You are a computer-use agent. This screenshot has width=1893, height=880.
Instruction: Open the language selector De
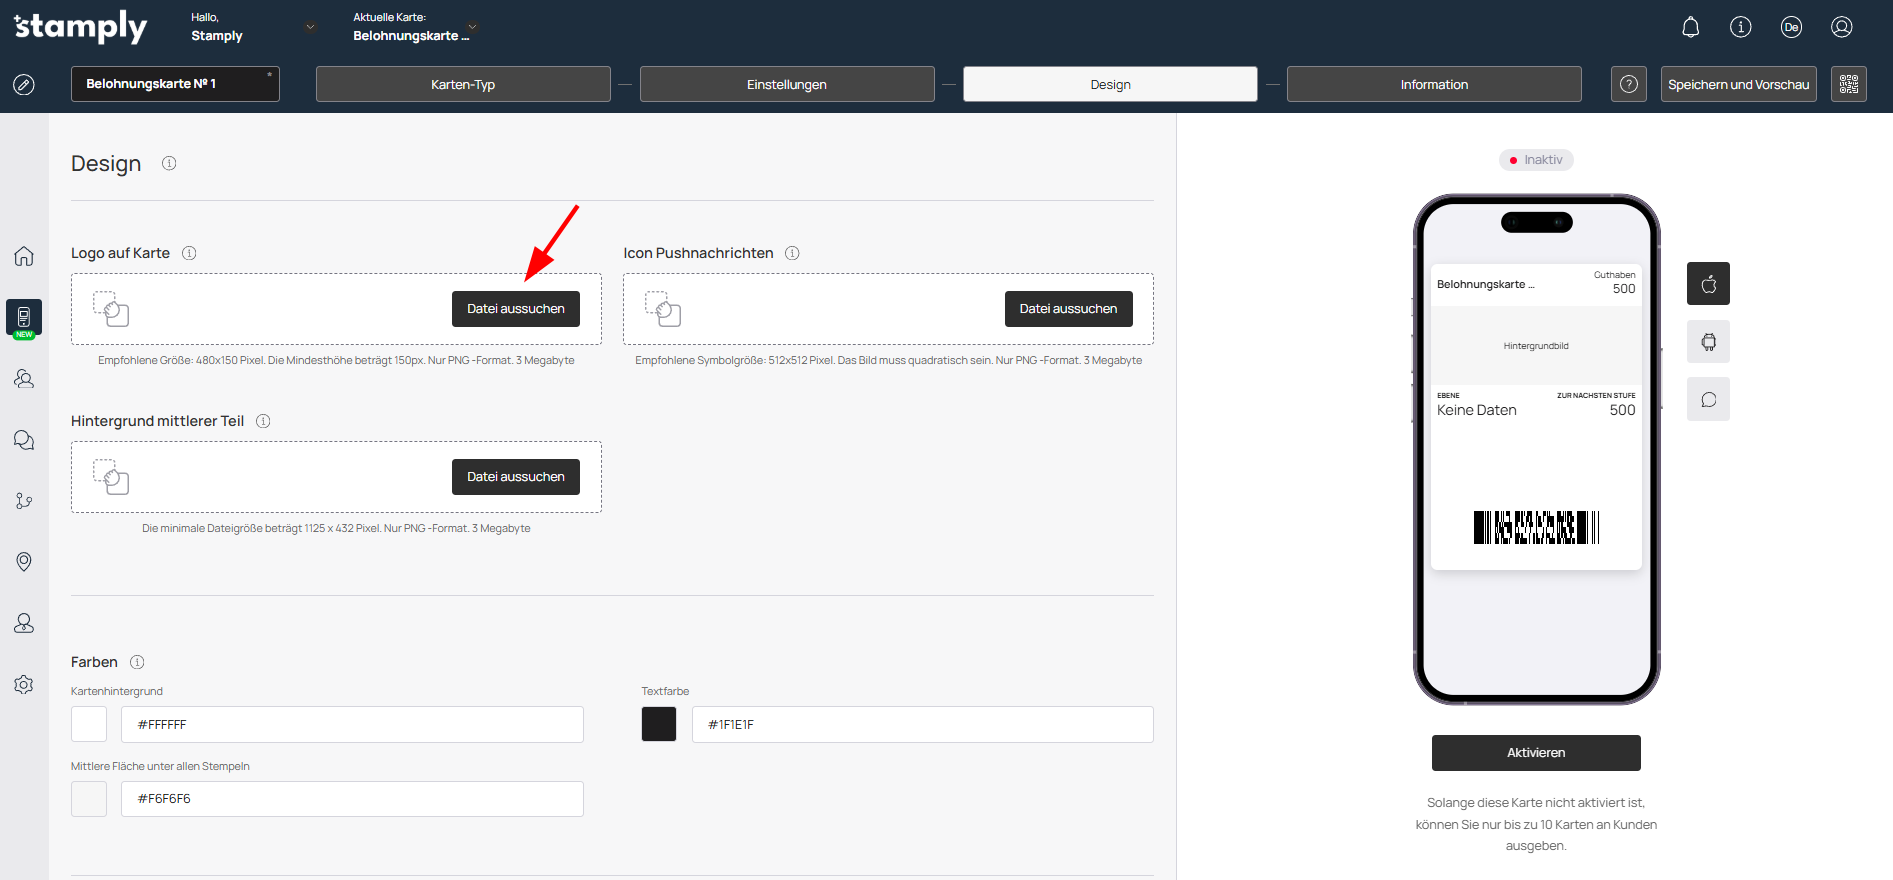(x=1791, y=27)
